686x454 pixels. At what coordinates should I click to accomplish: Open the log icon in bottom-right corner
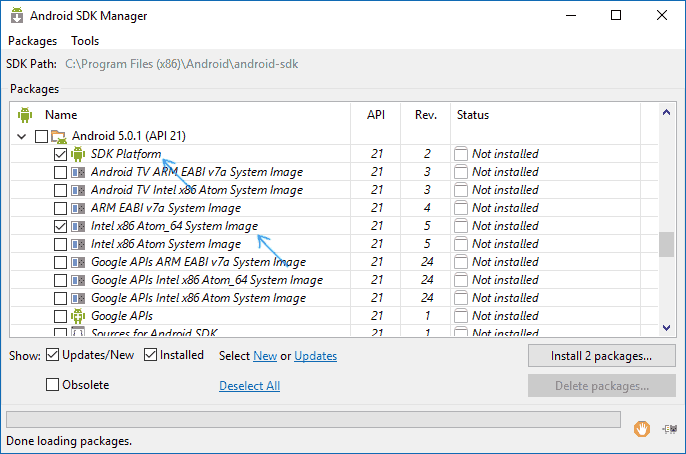point(669,429)
